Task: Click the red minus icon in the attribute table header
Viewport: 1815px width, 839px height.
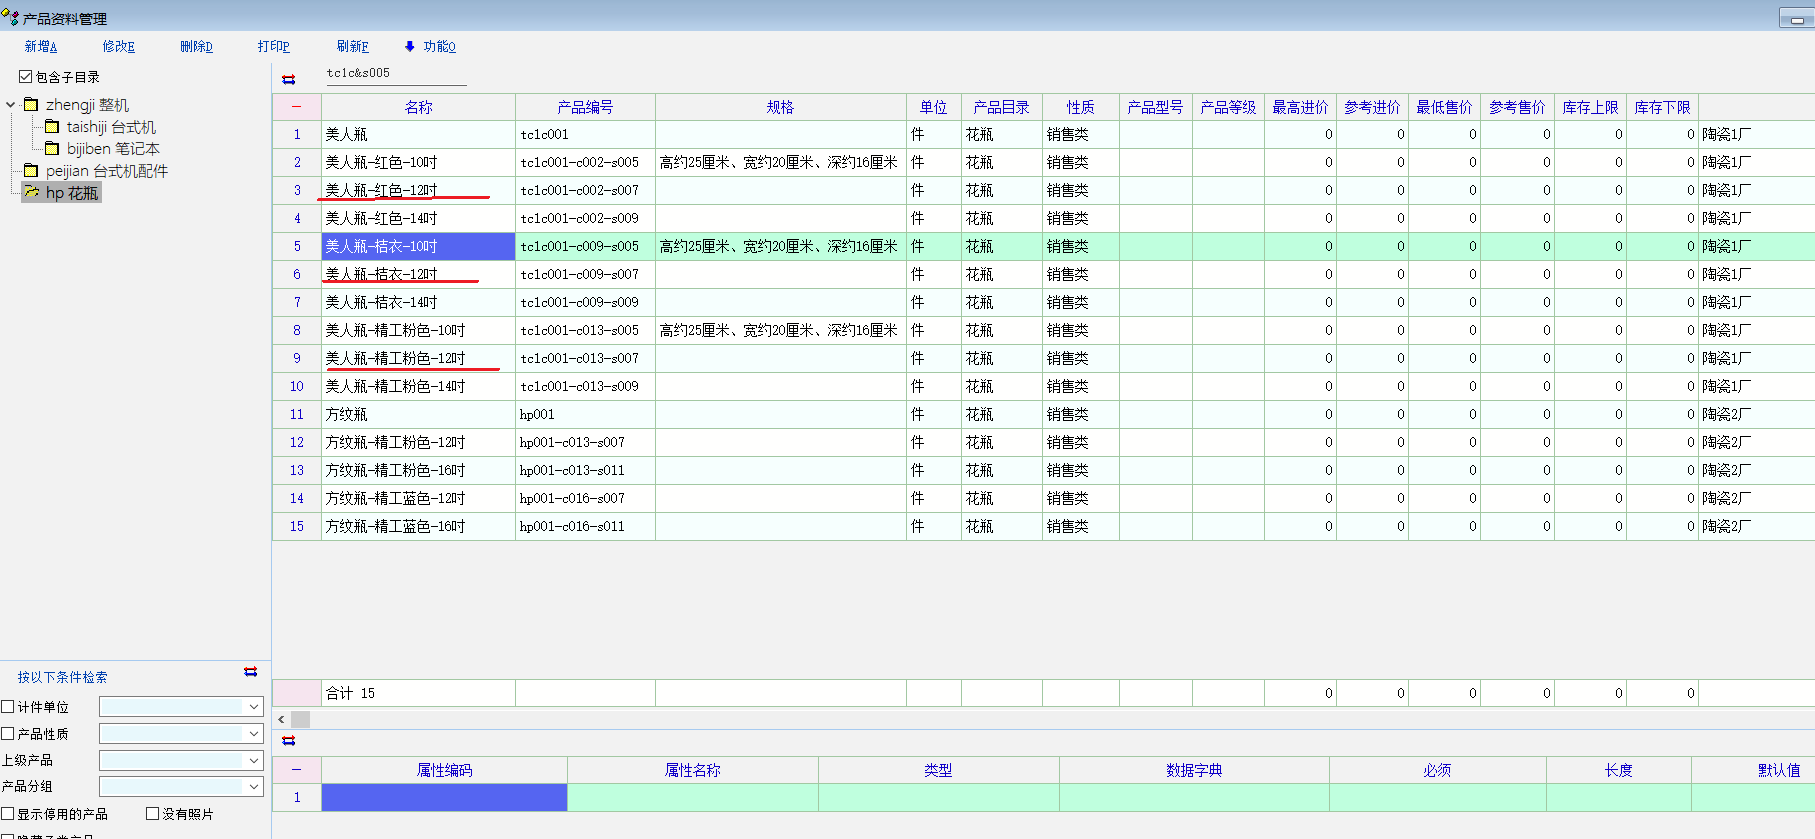Action: [296, 770]
